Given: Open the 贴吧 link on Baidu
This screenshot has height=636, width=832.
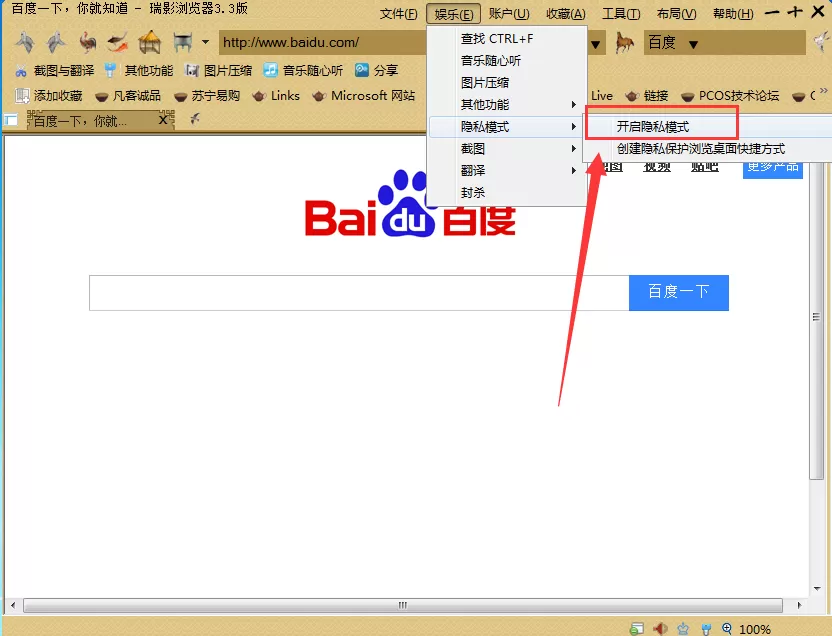Looking at the screenshot, I should (705, 168).
